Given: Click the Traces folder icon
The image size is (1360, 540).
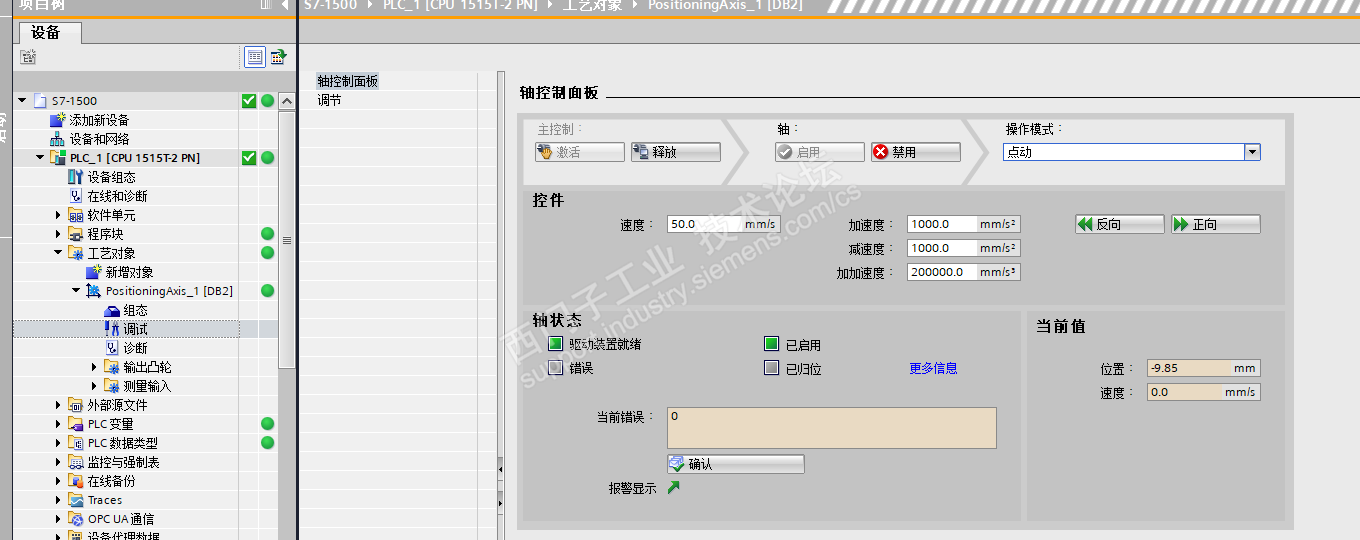Looking at the screenshot, I should coord(76,500).
